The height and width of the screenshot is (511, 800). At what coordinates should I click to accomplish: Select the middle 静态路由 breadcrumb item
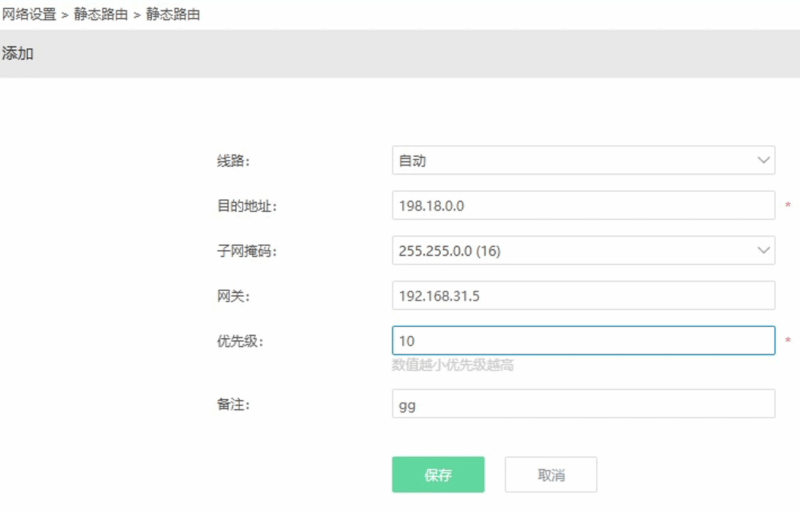click(100, 15)
